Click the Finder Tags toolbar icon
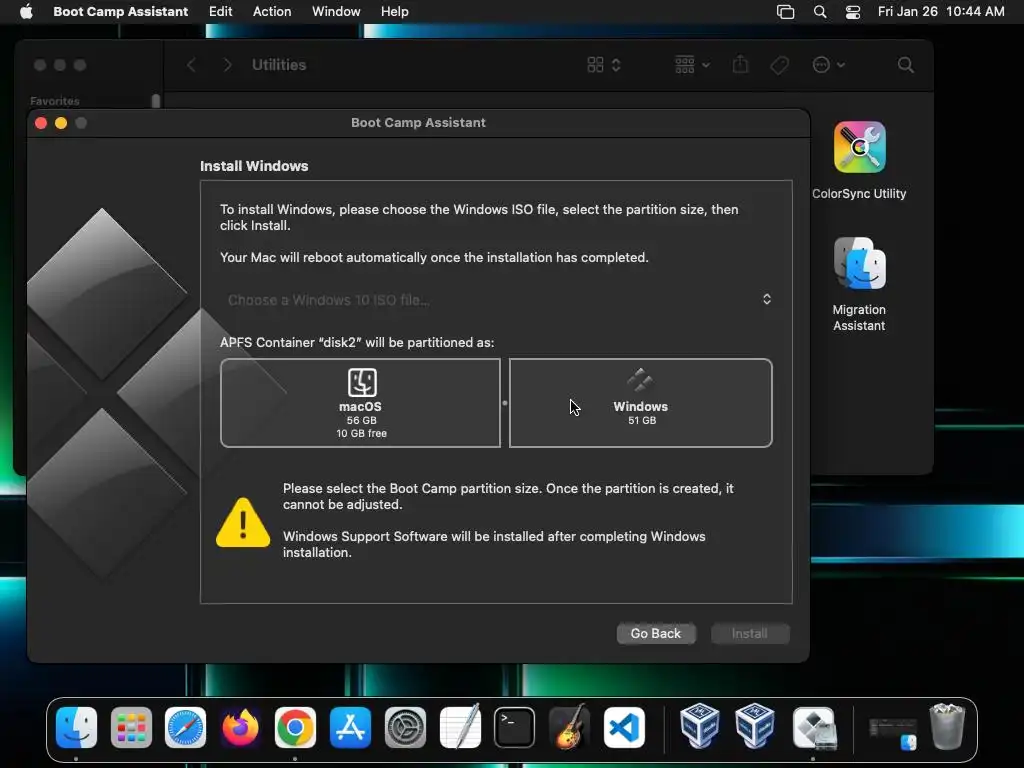The height and width of the screenshot is (768, 1024). (x=779, y=65)
